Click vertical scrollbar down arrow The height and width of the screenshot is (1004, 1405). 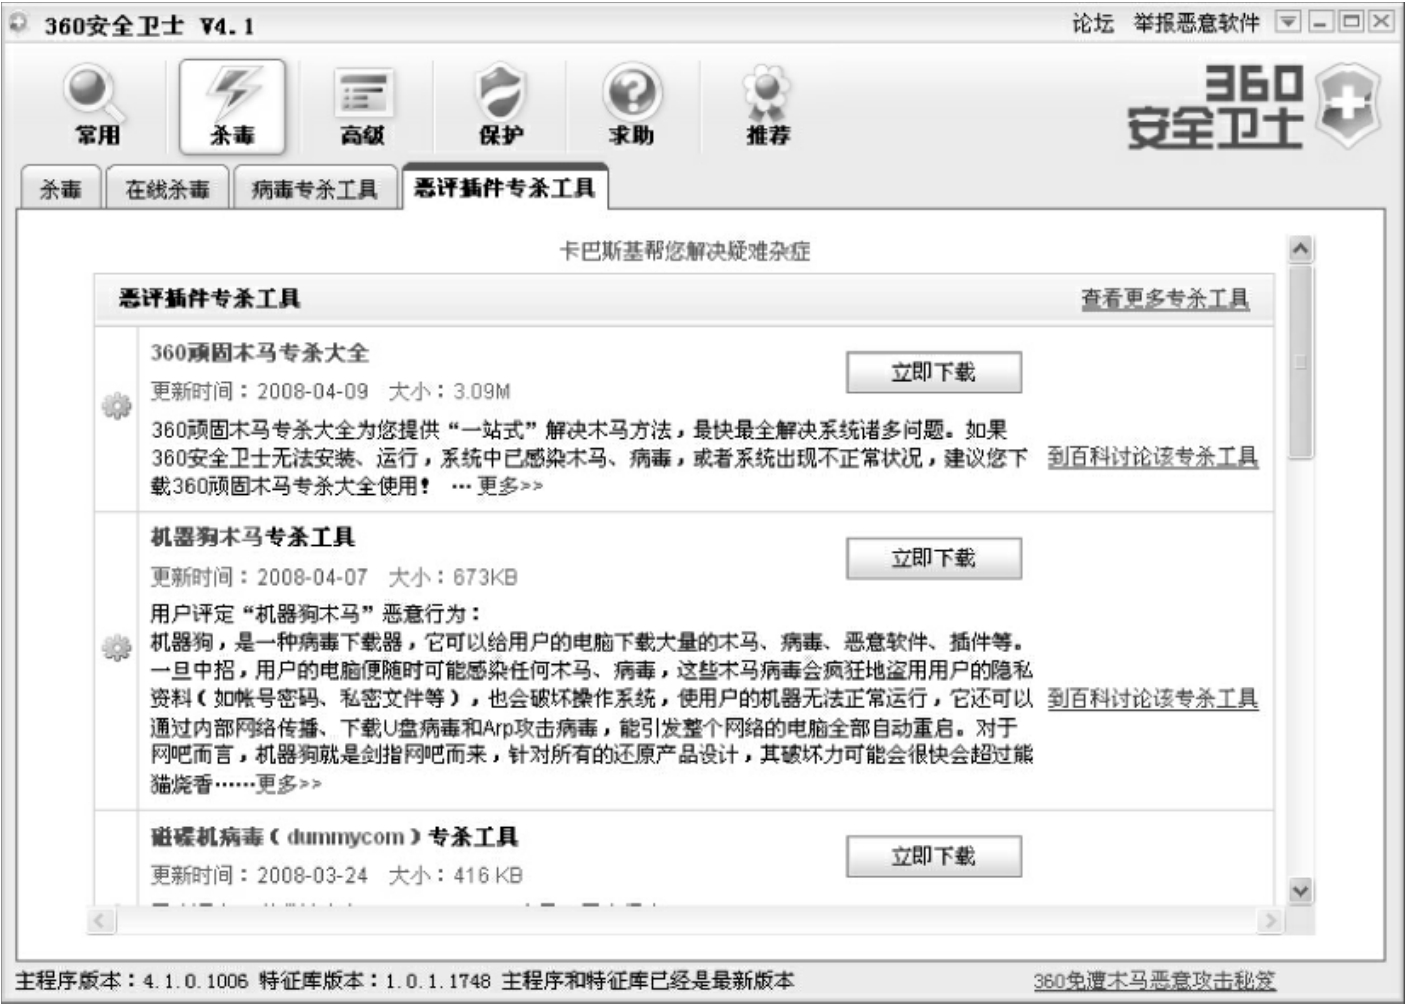[x=1300, y=890]
